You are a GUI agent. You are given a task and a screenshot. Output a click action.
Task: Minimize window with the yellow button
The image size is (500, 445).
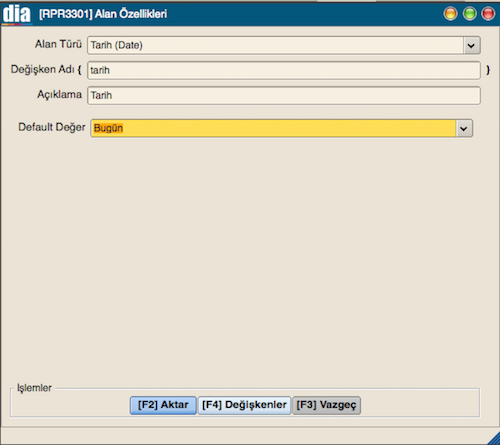point(450,14)
